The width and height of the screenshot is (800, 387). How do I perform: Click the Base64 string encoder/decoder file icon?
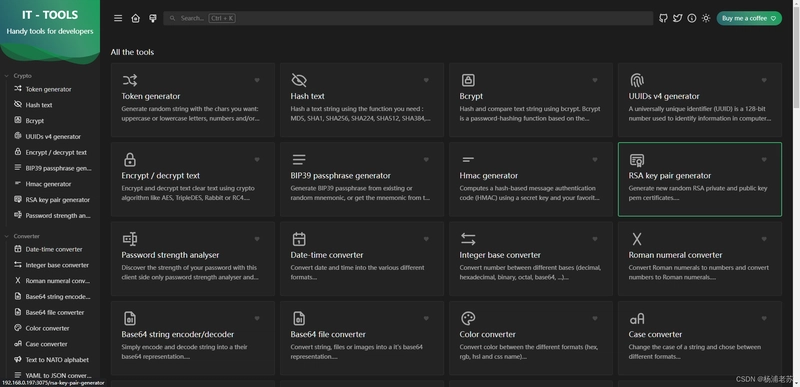click(x=130, y=318)
